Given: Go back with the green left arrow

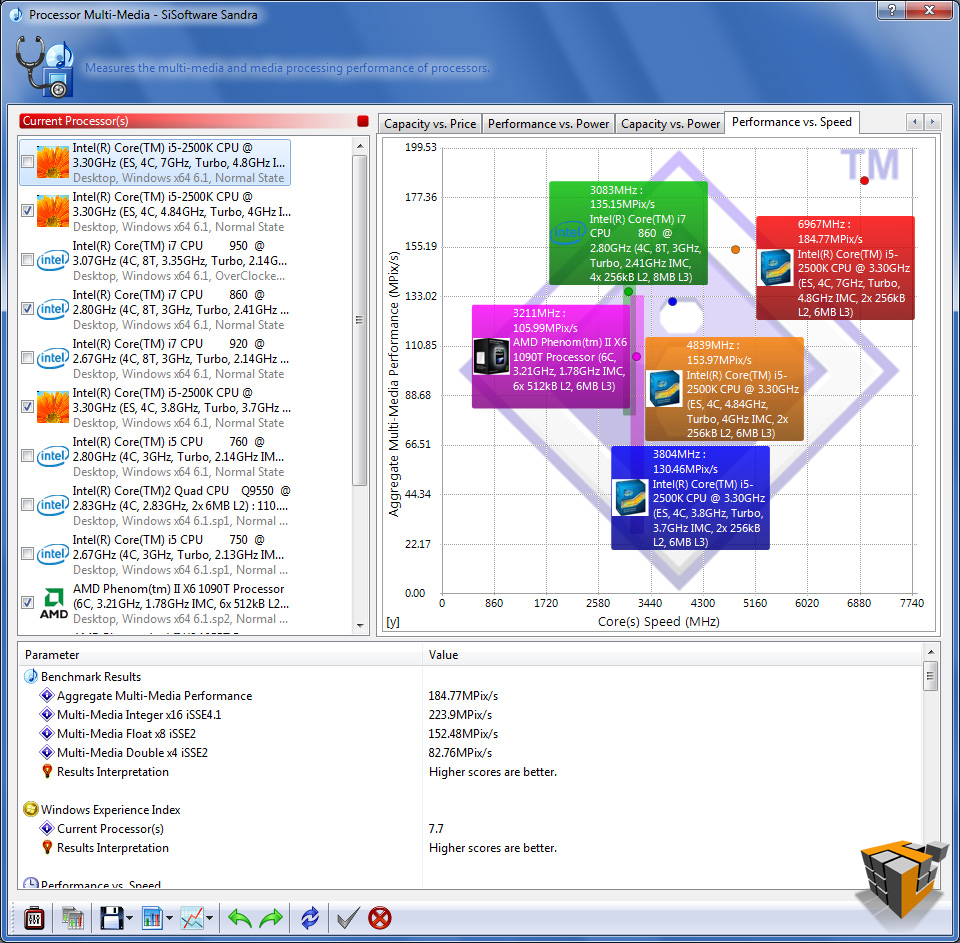Looking at the screenshot, I should [x=239, y=918].
